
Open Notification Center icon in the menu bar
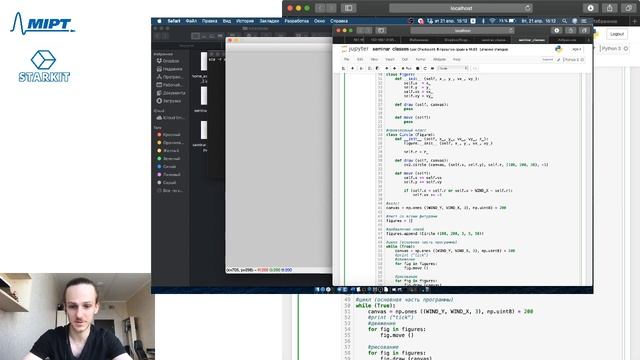[x=584, y=21]
